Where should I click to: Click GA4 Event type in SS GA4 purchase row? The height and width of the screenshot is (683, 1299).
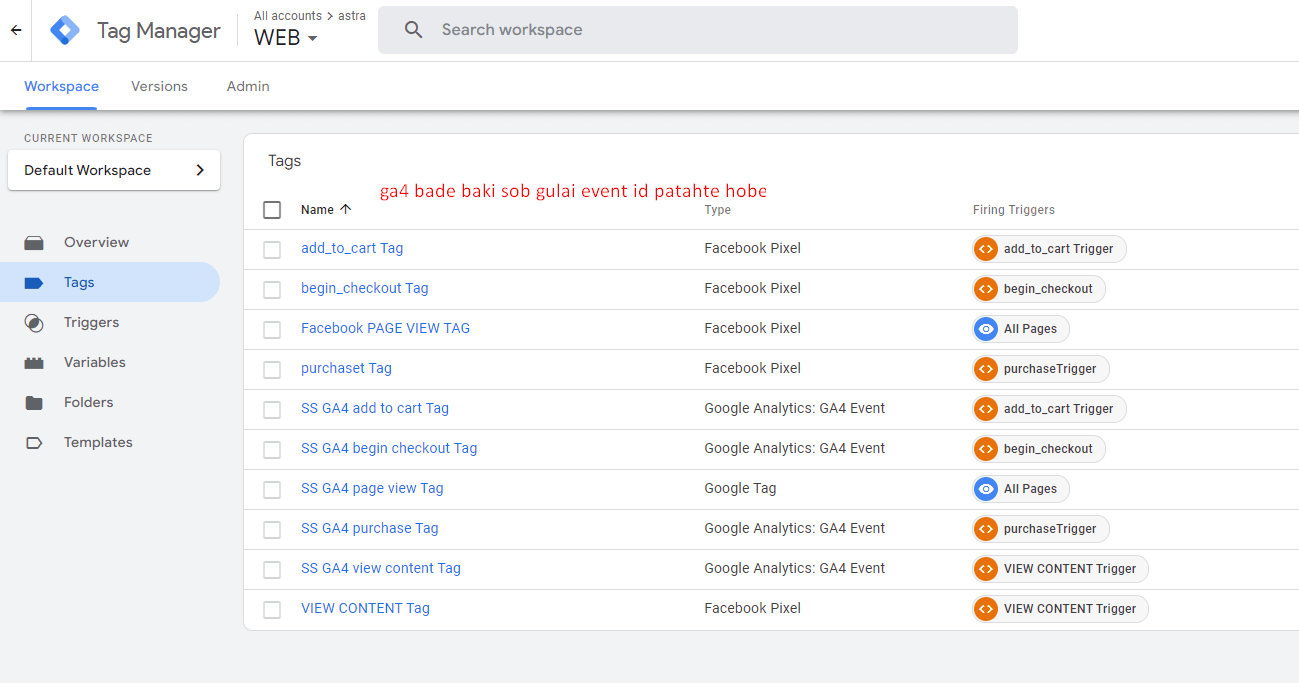(794, 528)
